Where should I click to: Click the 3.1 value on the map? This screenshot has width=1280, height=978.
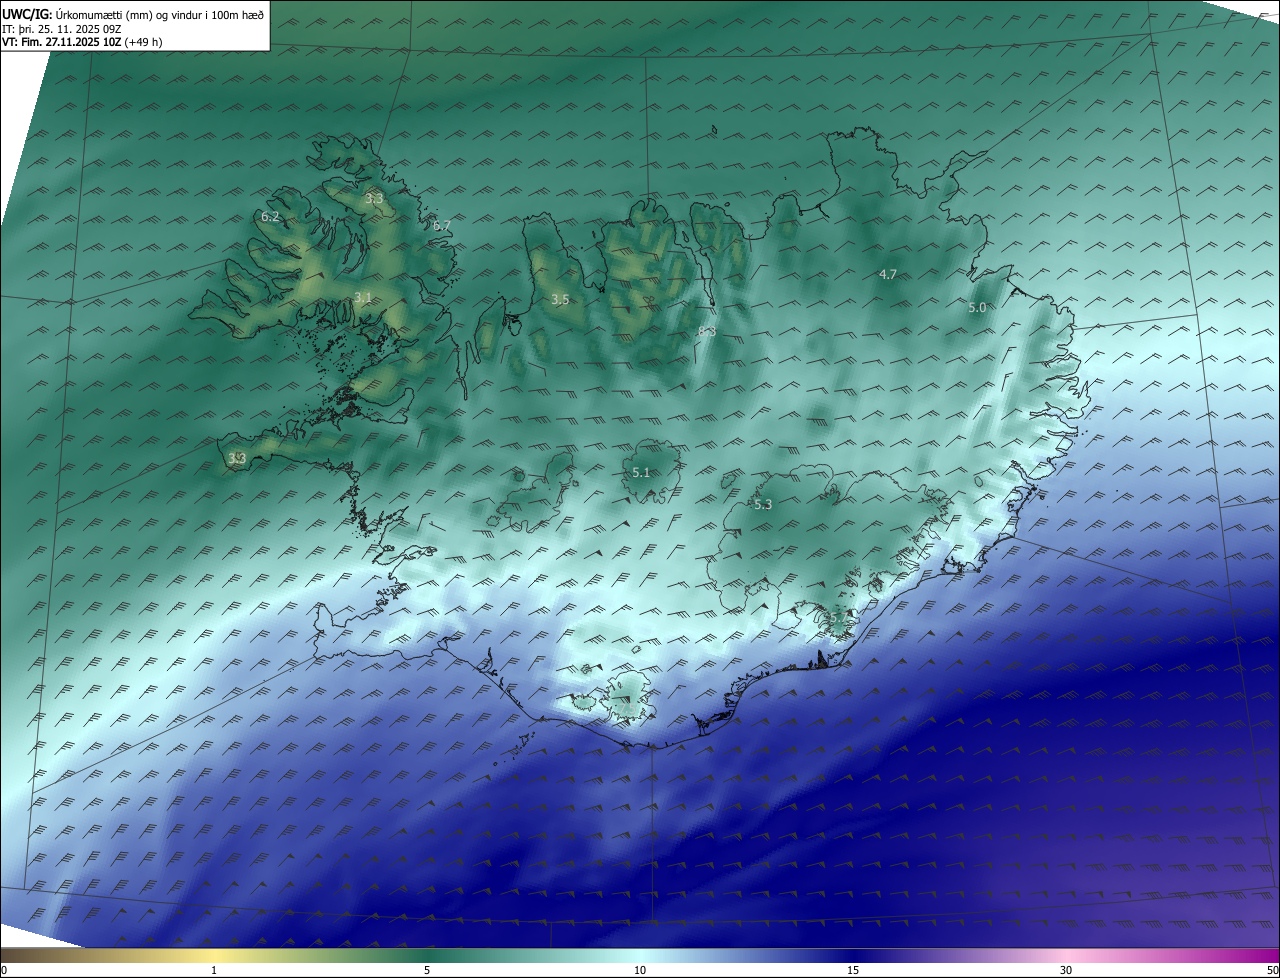pos(363,297)
